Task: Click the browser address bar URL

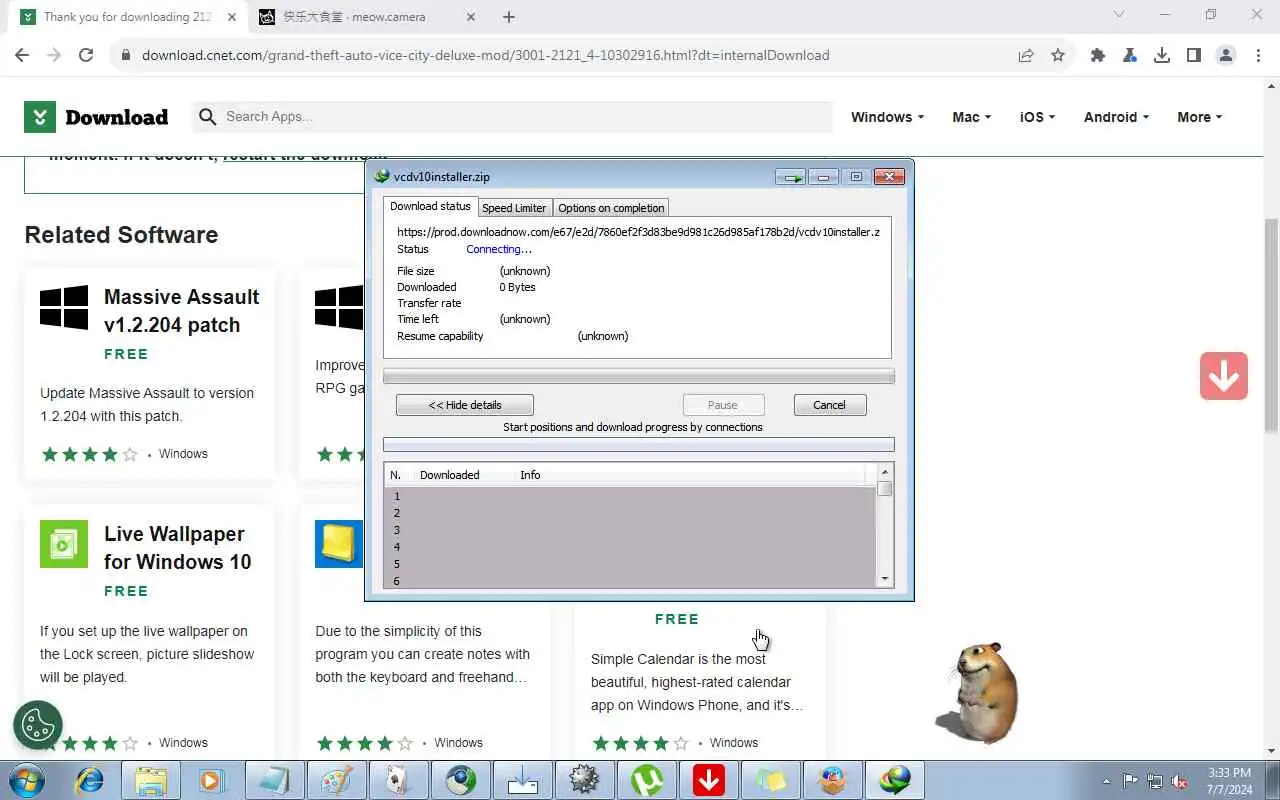Action: point(486,55)
